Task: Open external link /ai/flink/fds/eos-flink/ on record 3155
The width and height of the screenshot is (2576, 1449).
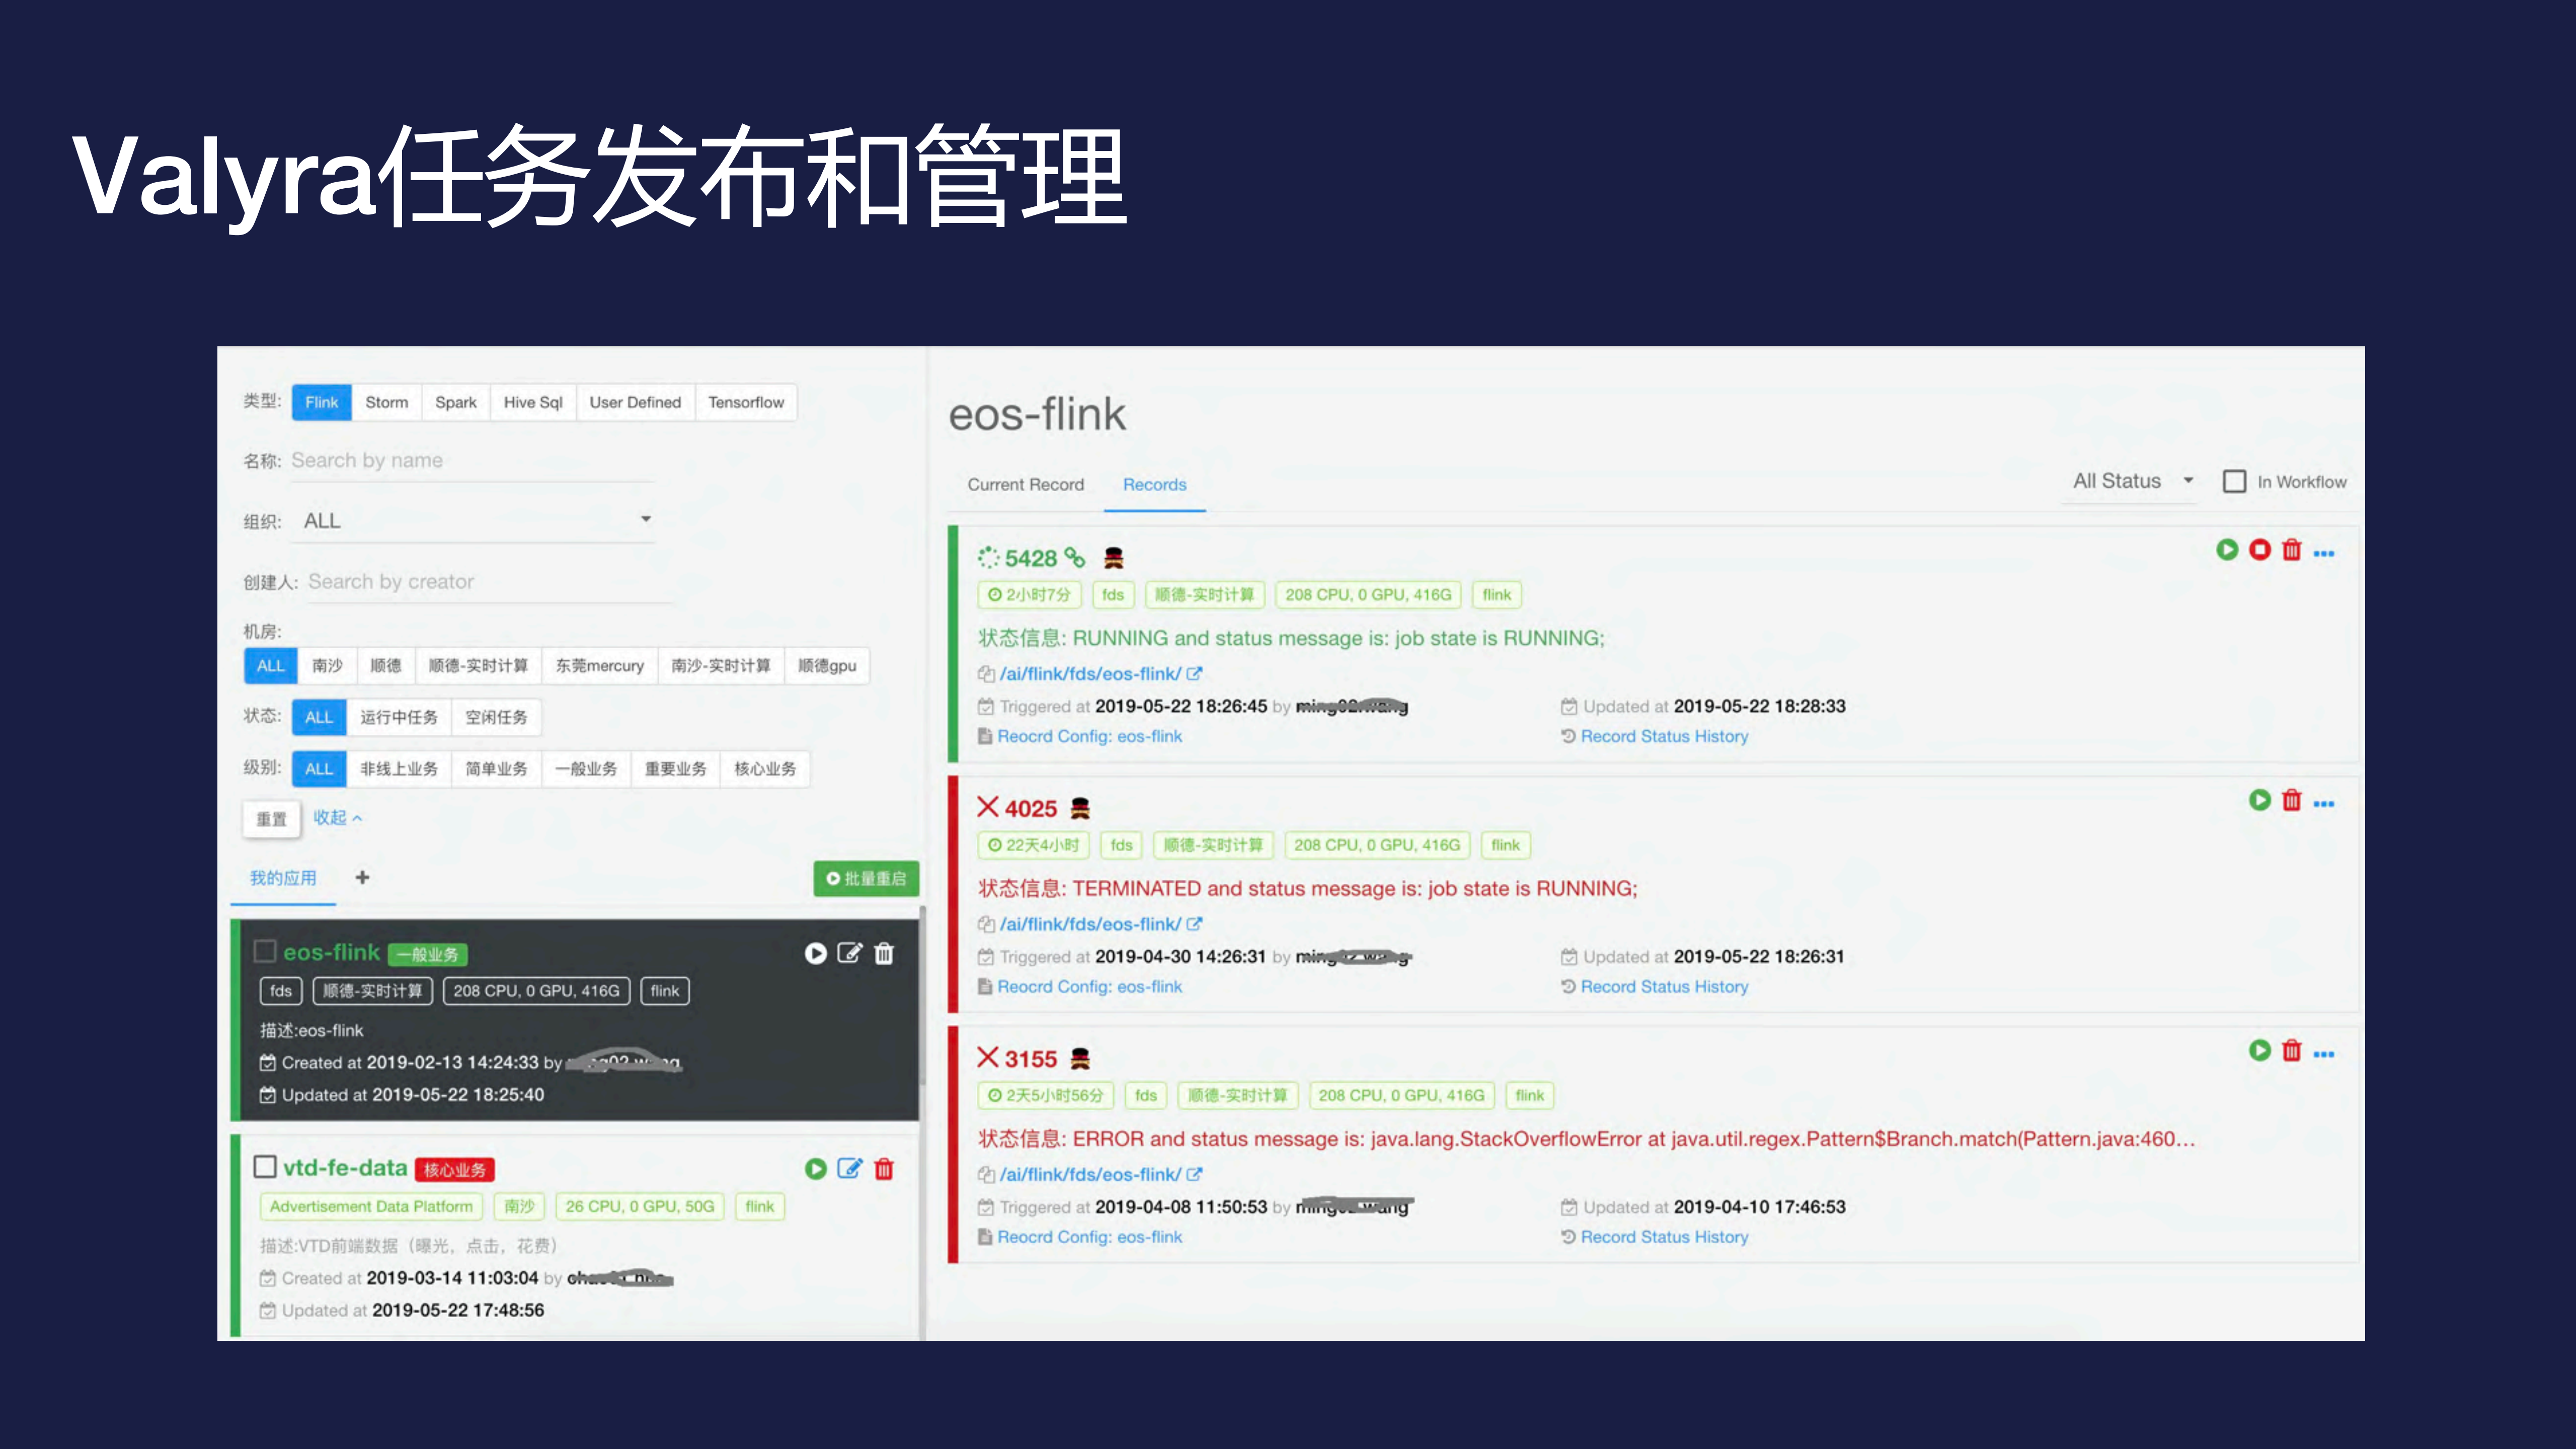Action: tap(1196, 1174)
